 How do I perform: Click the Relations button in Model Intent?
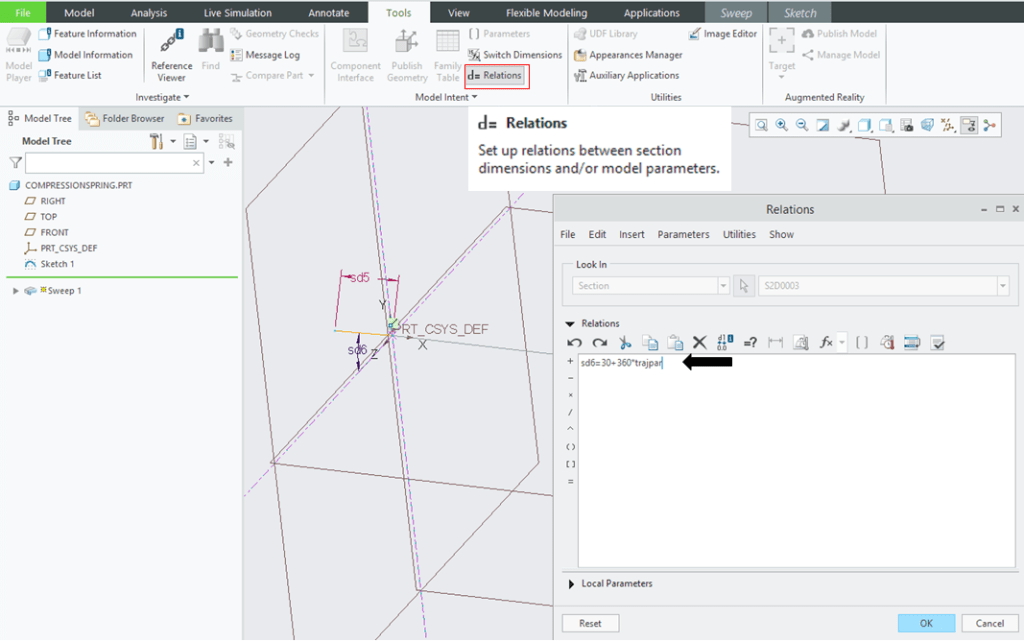[x=496, y=76]
